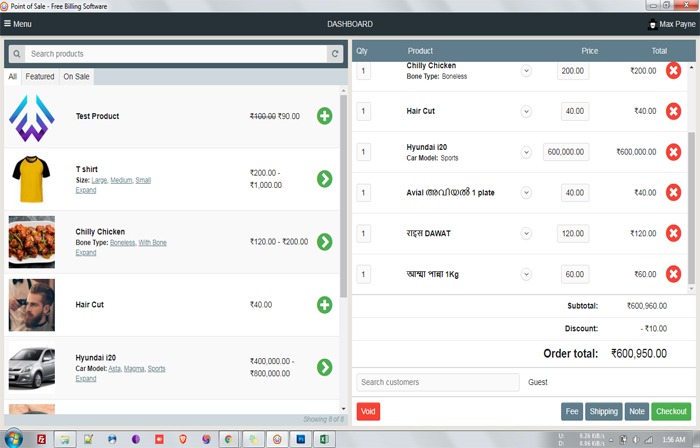The image size is (700, 448).
Task: Add Test Product with green plus icon
Action: pos(324,117)
